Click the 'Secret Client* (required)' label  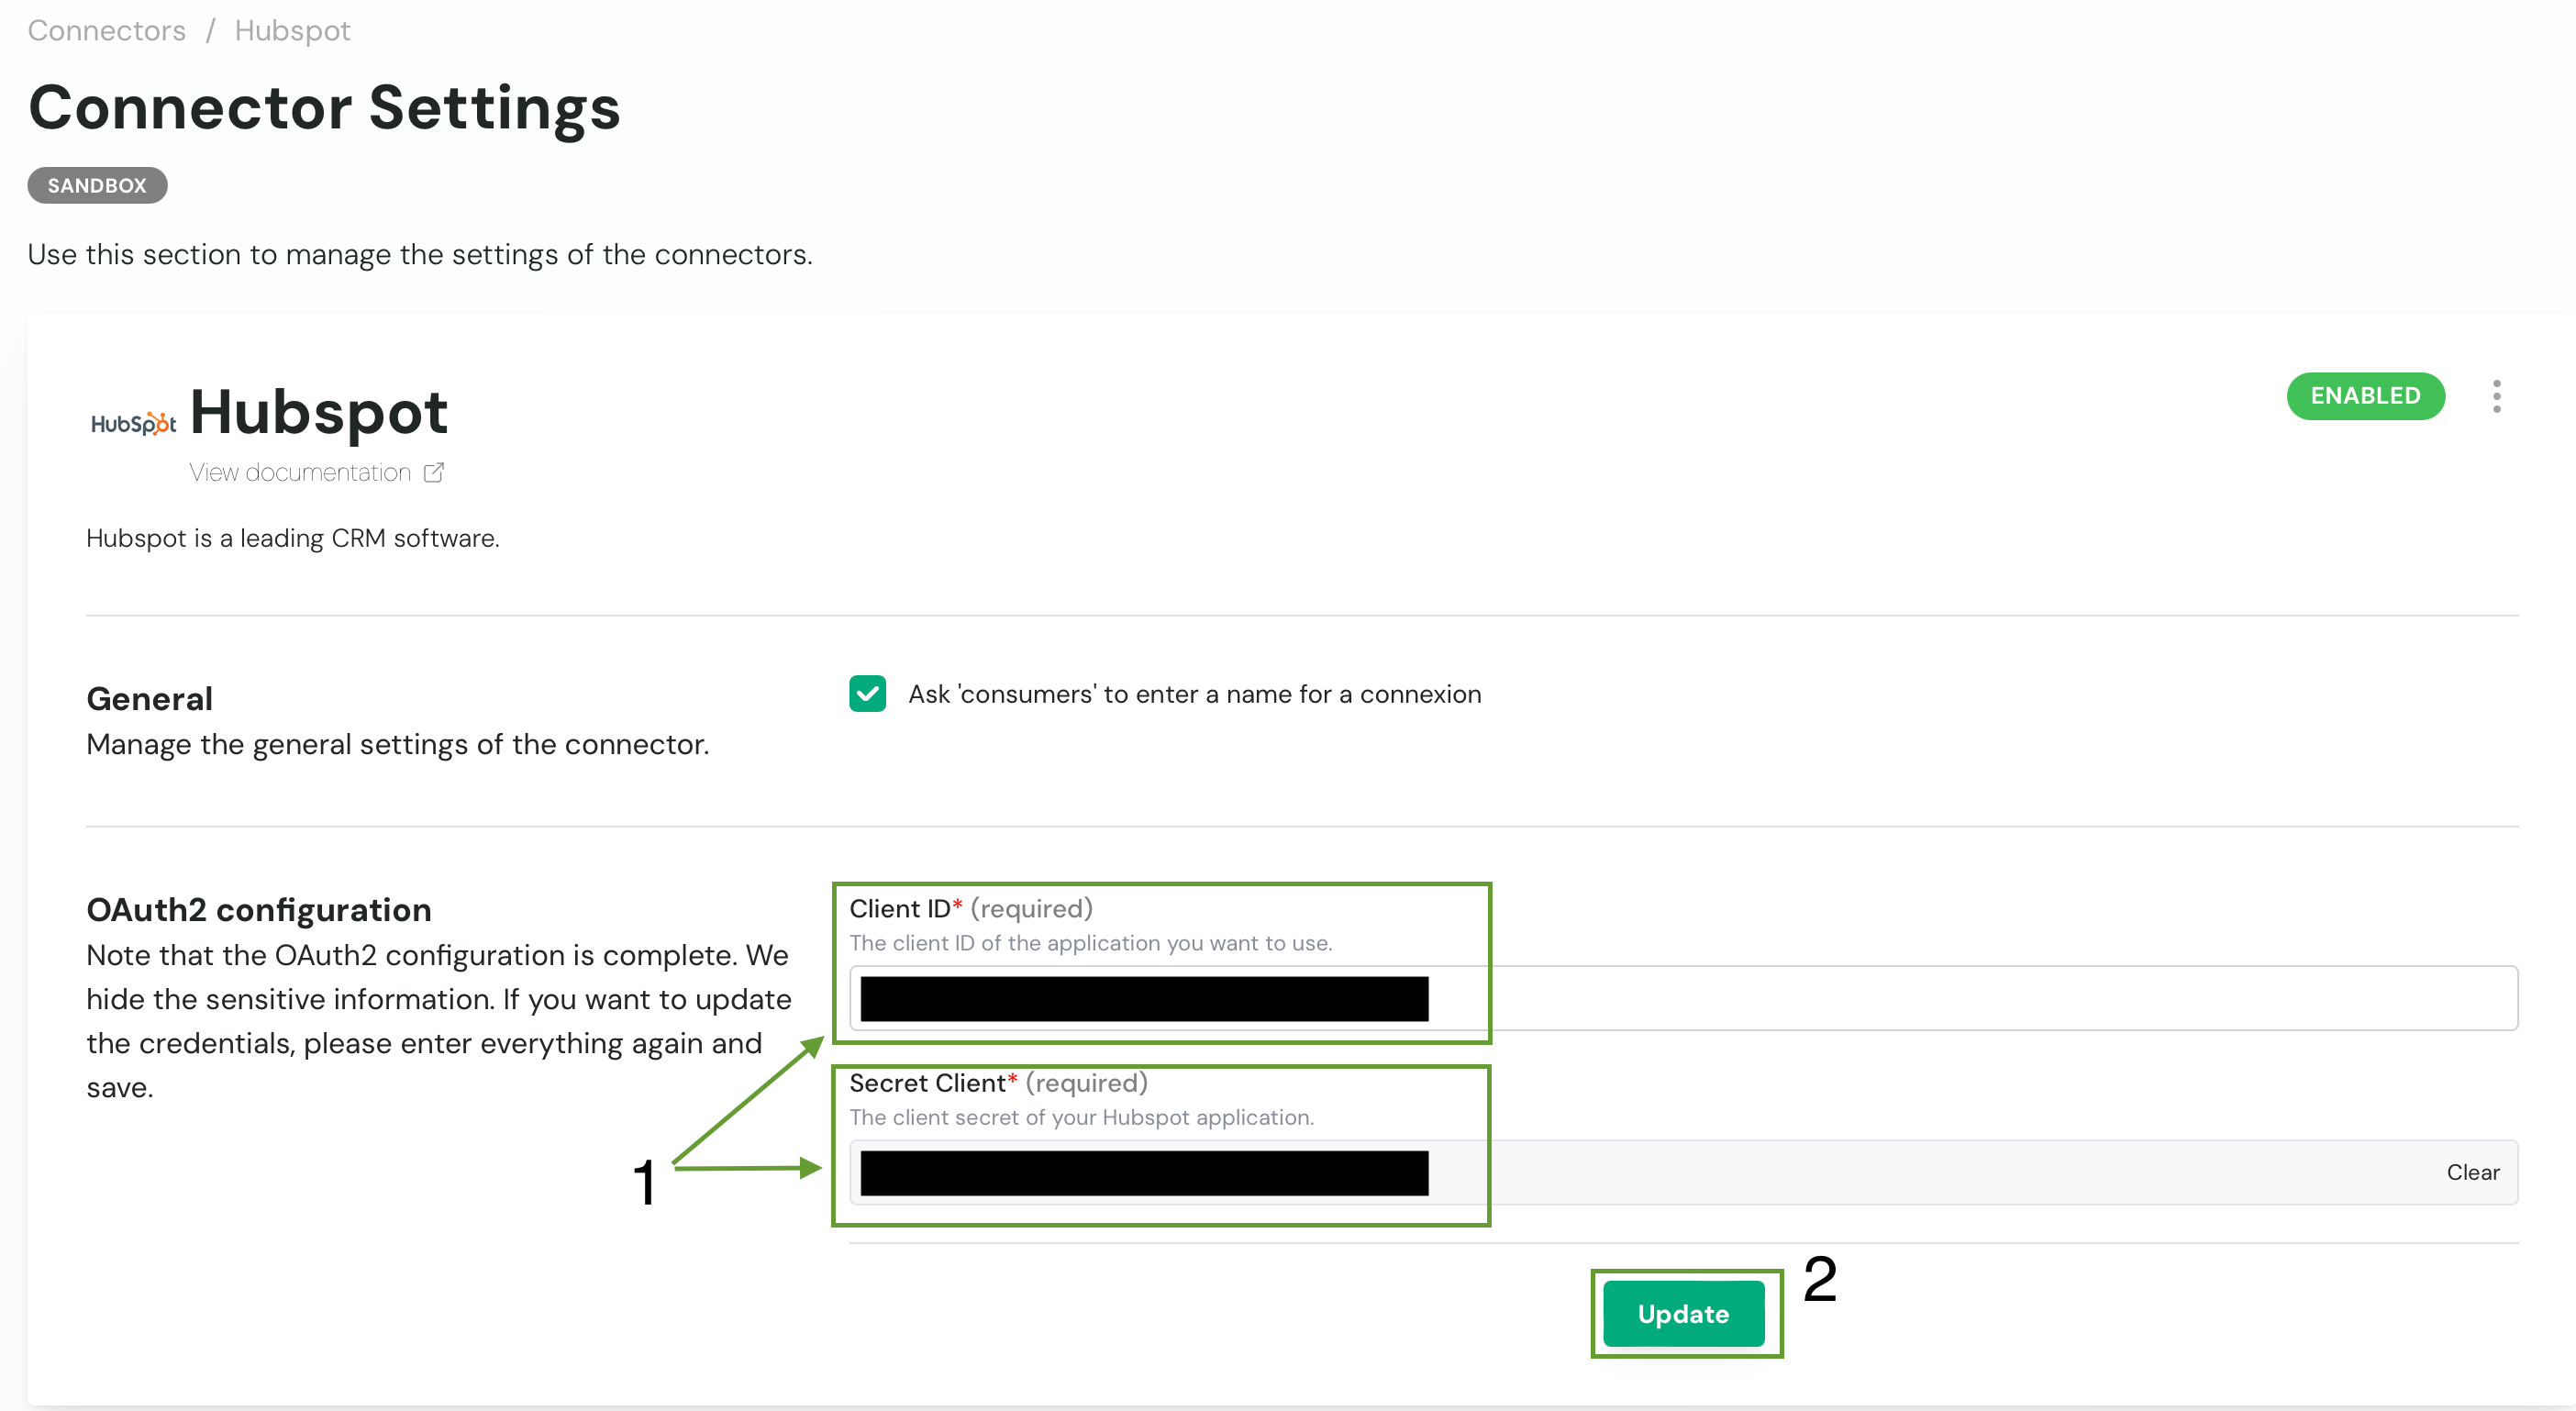click(998, 1083)
